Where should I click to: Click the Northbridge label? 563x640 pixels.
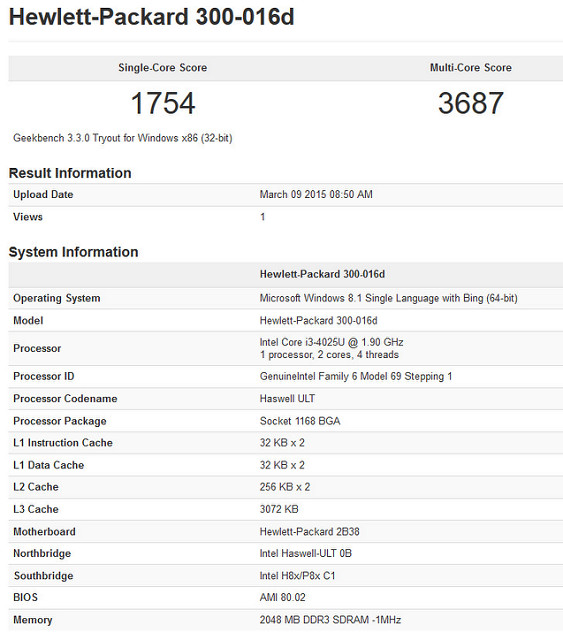click(x=42, y=553)
